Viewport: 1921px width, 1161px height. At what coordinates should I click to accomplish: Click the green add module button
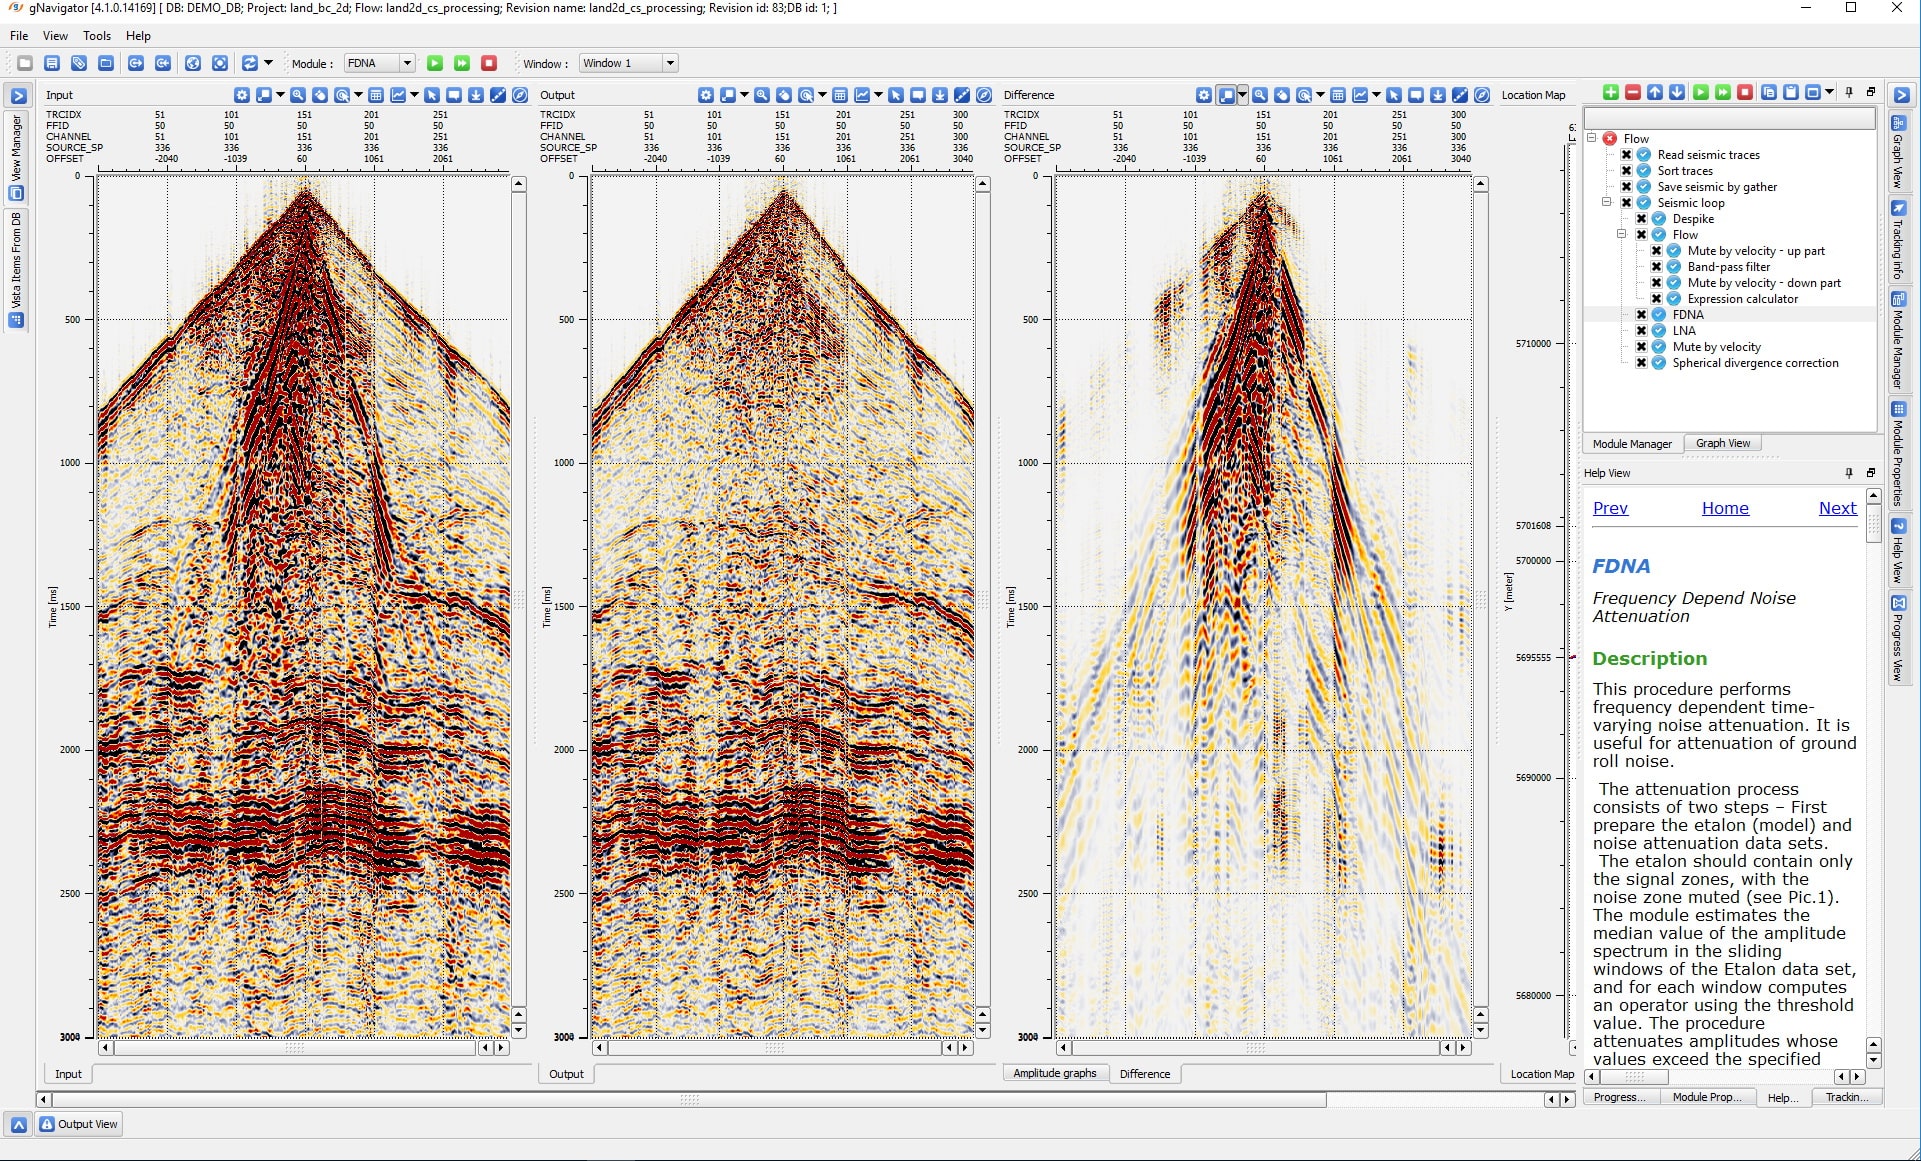tap(1610, 93)
